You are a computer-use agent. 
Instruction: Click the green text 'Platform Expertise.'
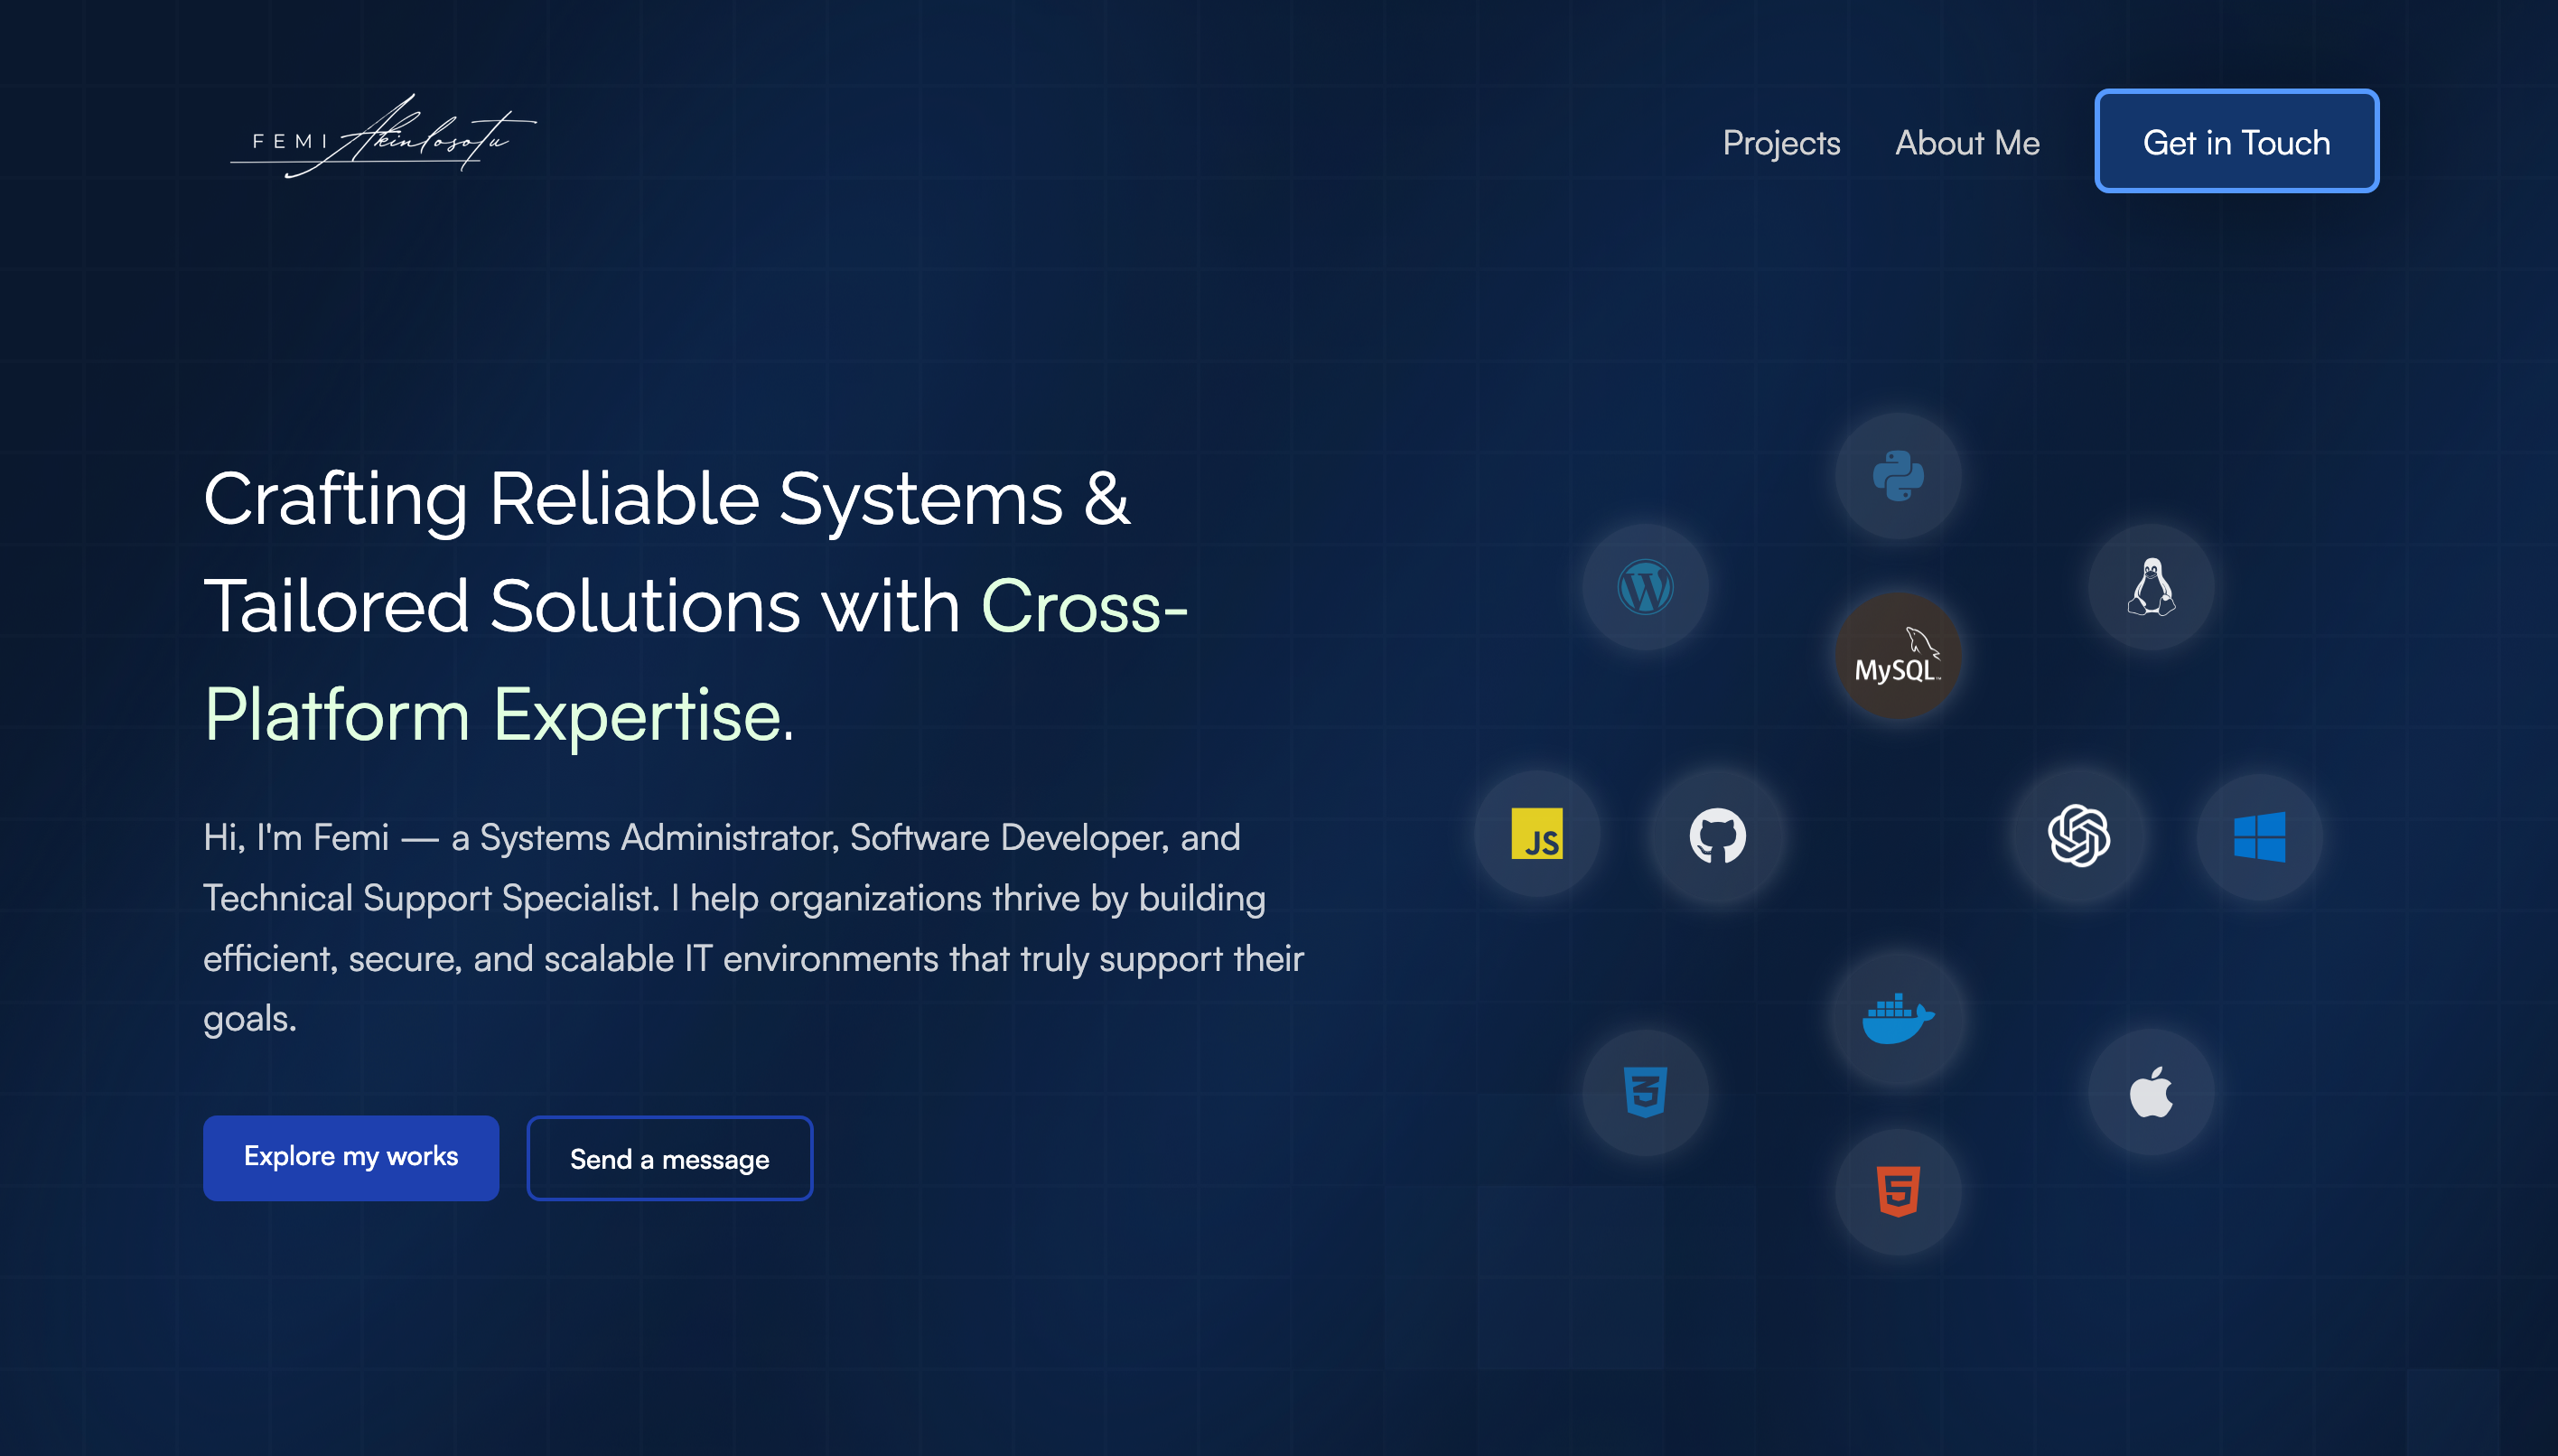click(499, 715)
